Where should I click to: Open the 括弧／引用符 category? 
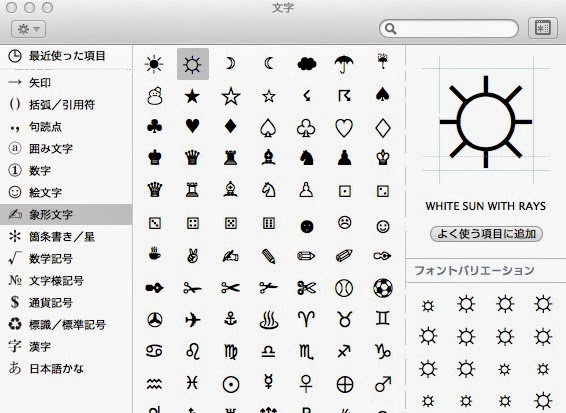click(x=66, y=105)
